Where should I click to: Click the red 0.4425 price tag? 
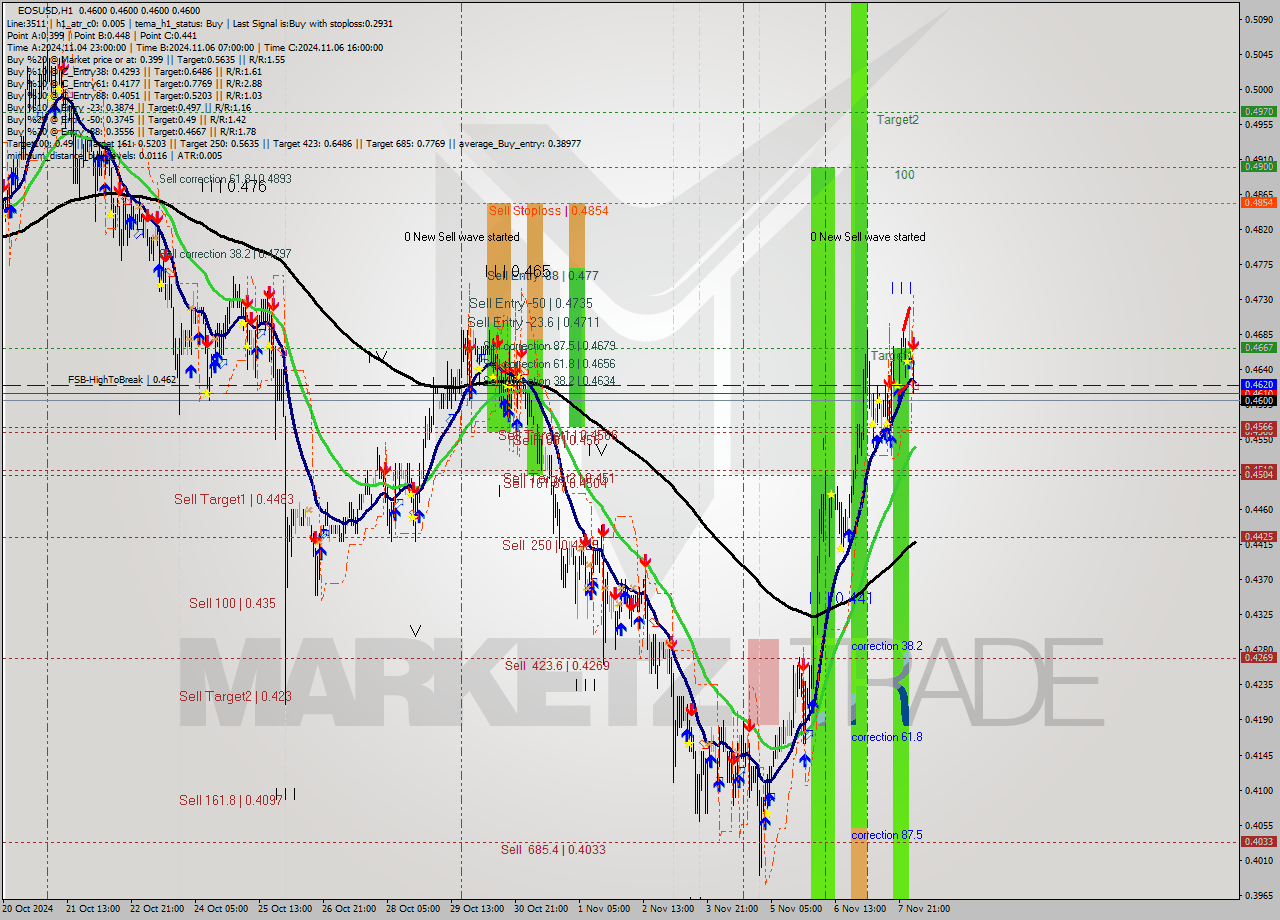tap(1258, 537)
